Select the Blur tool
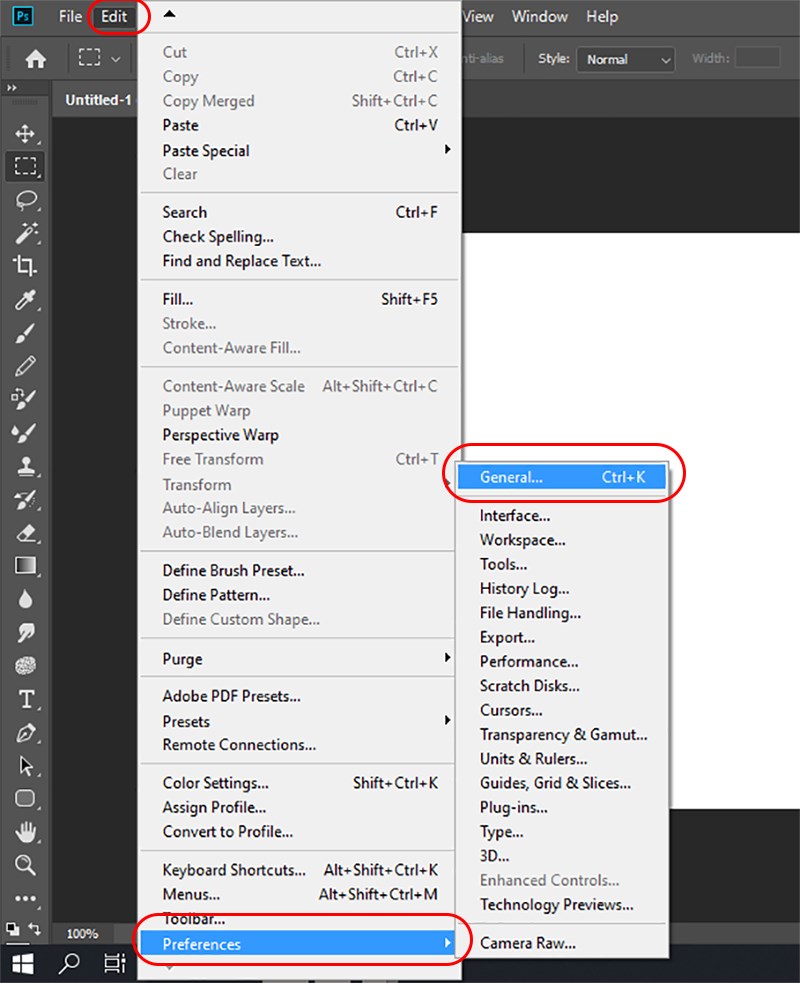800x983 pixels. [25, 599]
